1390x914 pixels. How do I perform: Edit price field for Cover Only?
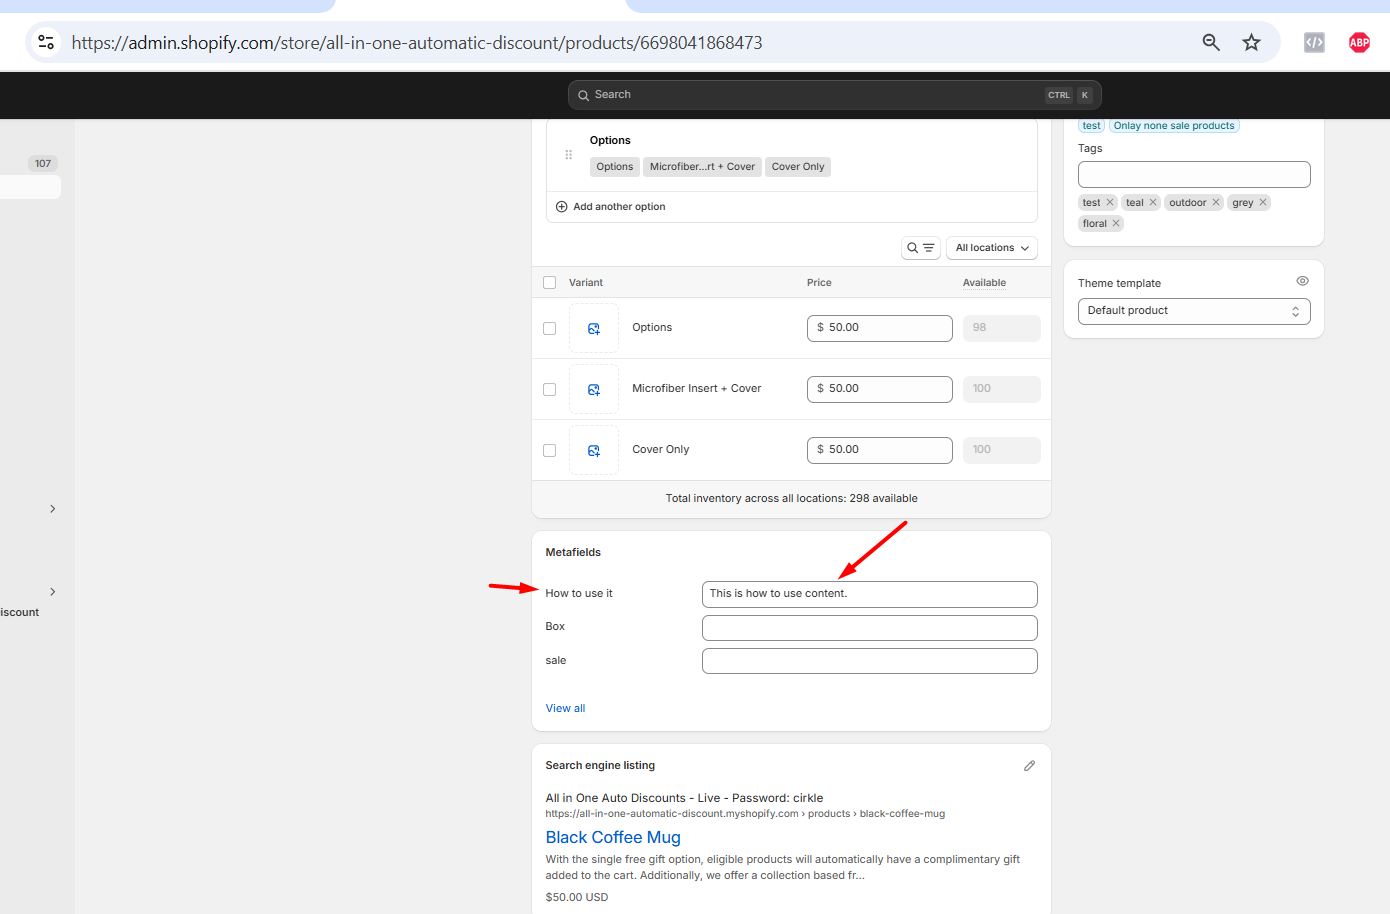coord(880,450)
